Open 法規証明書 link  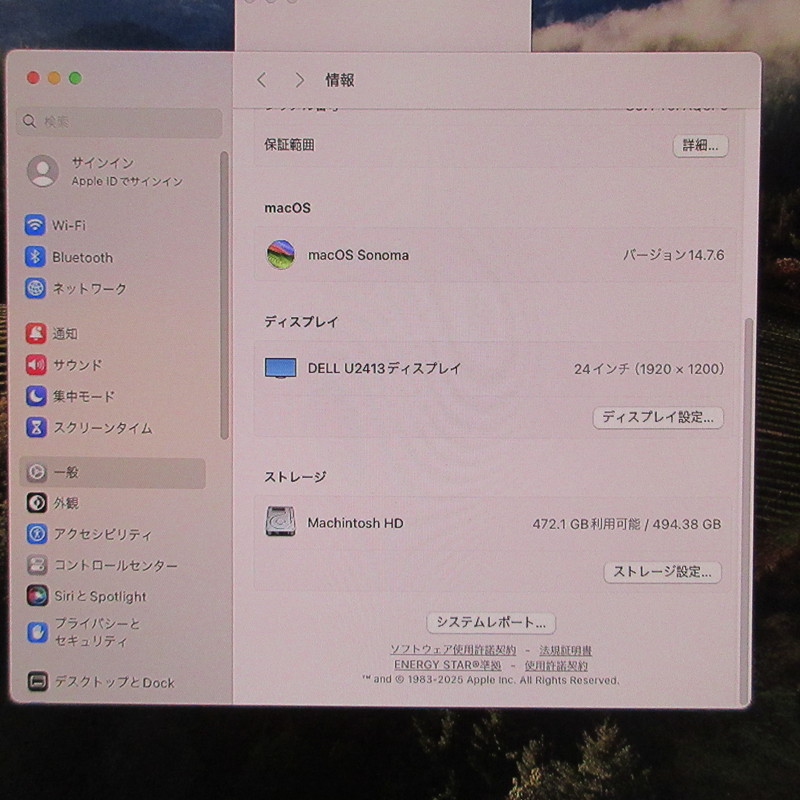tap(565, 651)
